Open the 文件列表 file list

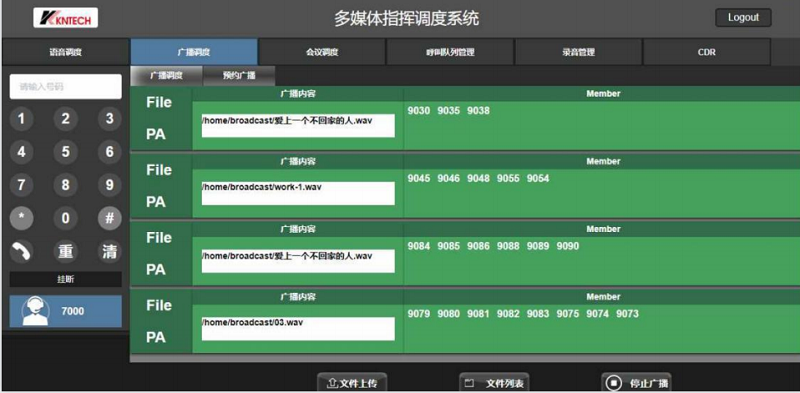pos(494,383)
